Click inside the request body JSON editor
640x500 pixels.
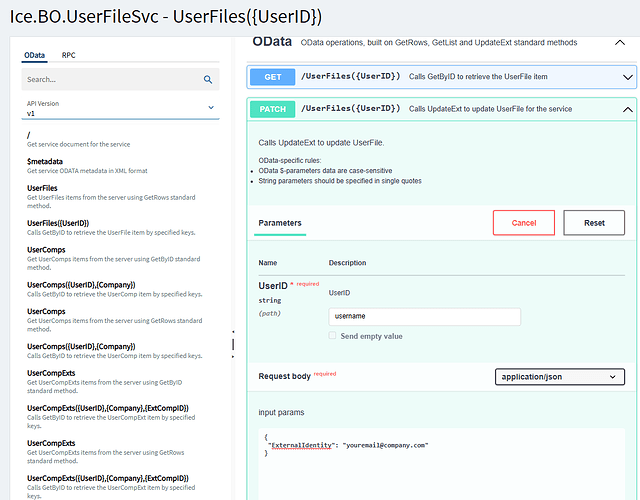tap(441, 464)
